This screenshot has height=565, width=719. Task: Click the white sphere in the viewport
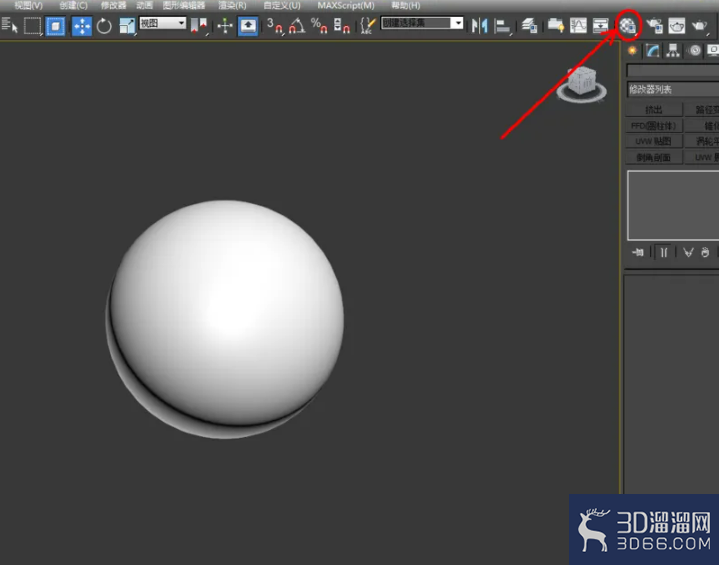(225, 319)
